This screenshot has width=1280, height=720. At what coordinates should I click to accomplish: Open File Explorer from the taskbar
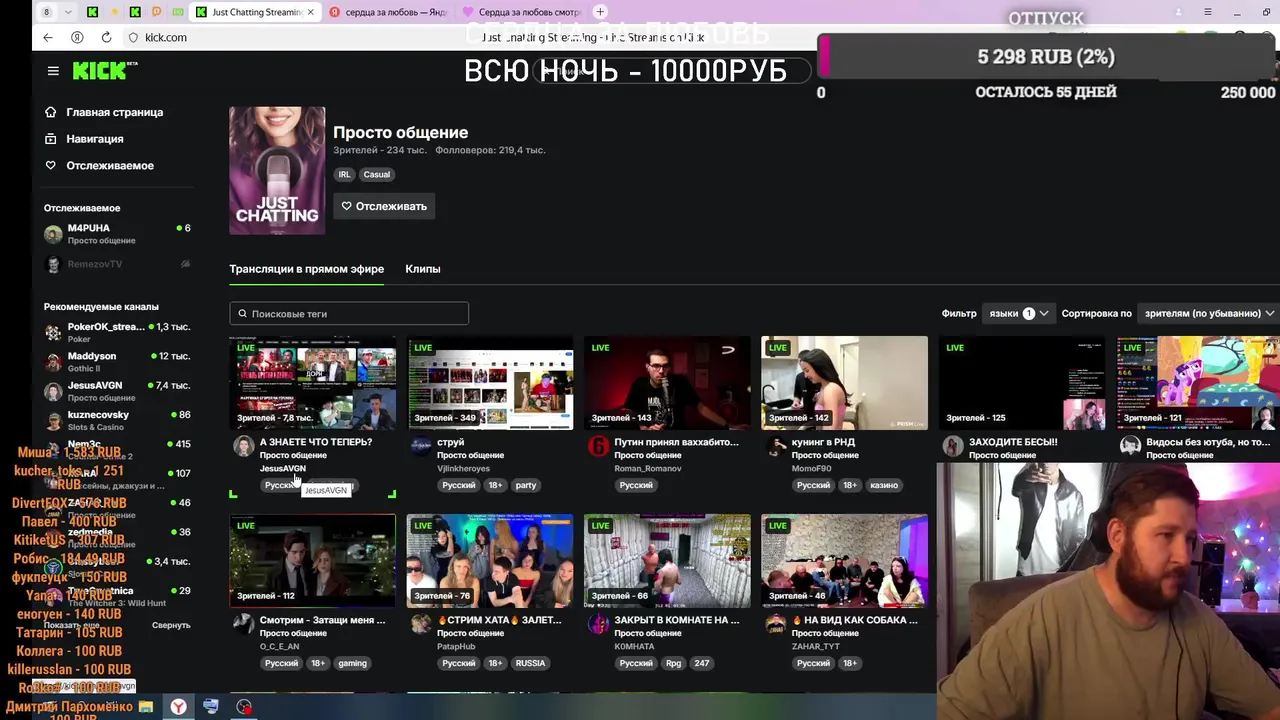click(x=146, y=707)
